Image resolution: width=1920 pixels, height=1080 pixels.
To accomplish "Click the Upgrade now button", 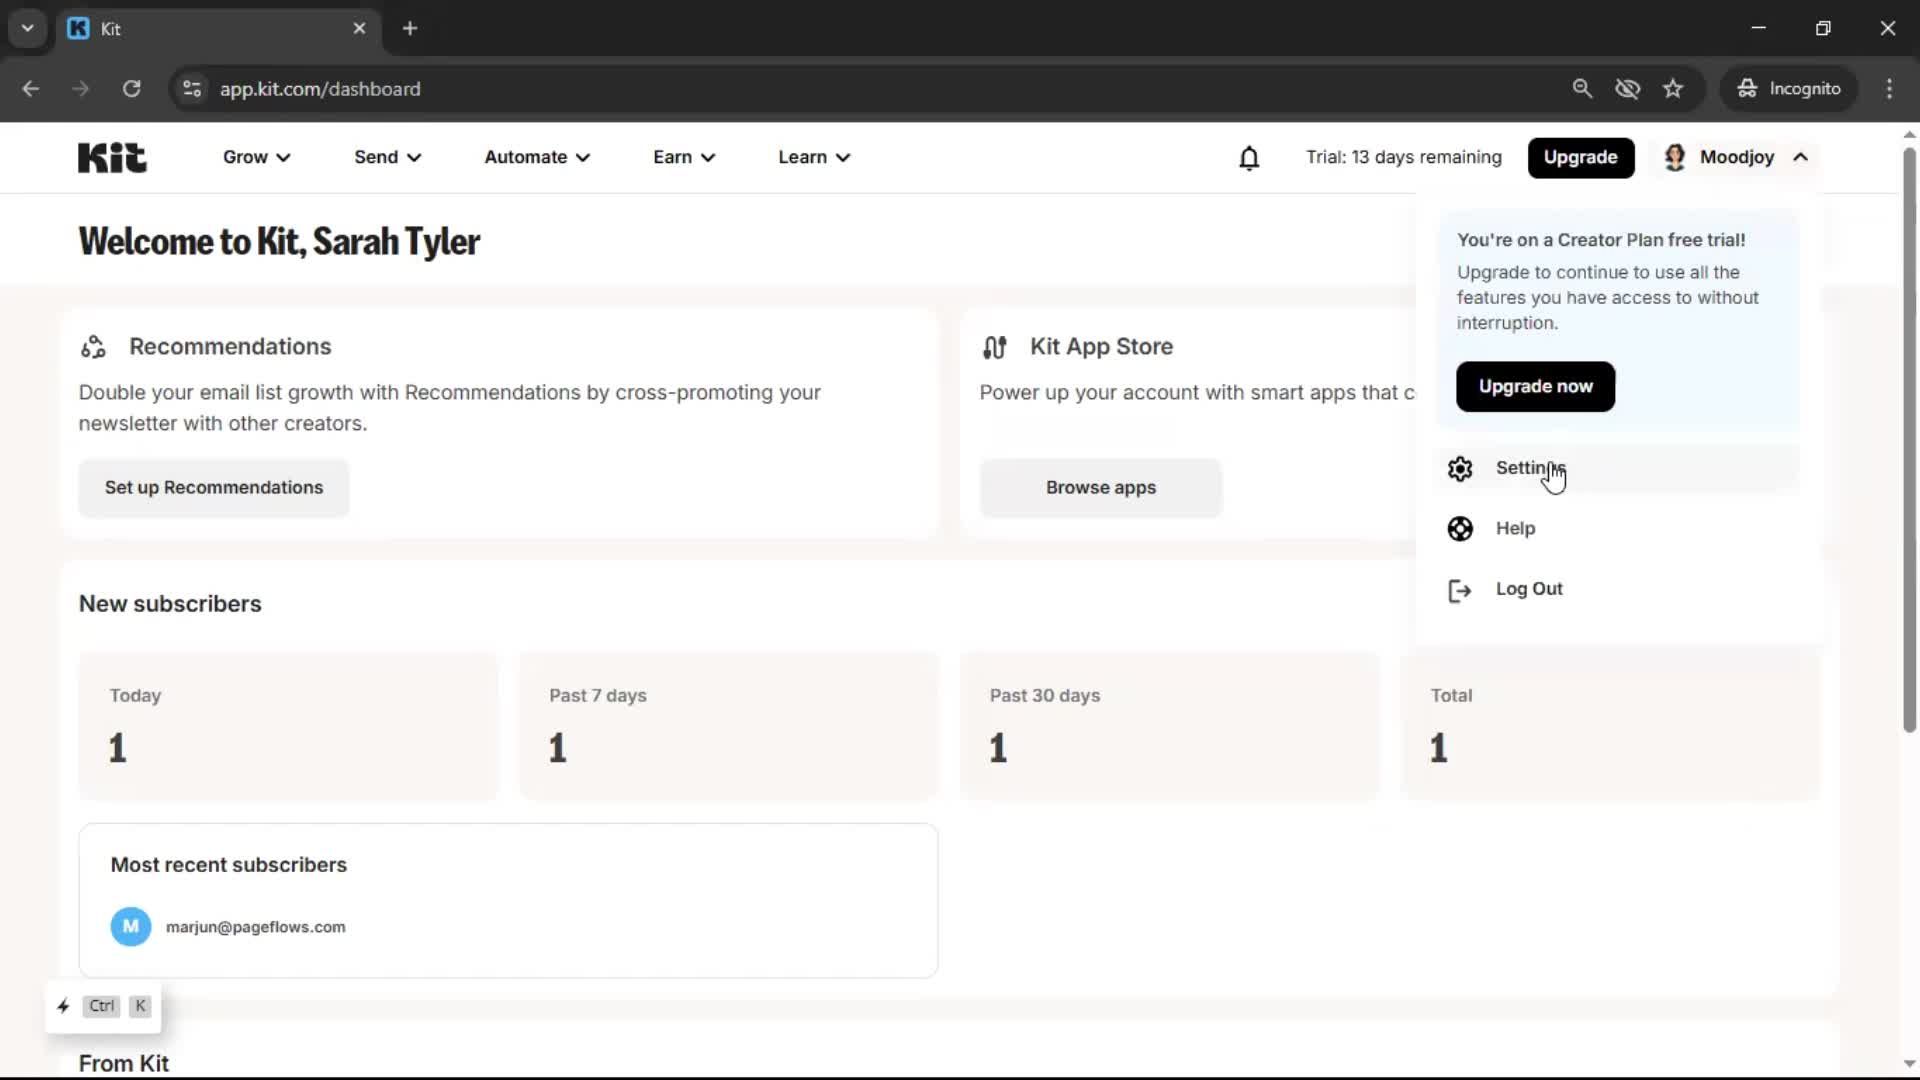I will click(1535, 387).
